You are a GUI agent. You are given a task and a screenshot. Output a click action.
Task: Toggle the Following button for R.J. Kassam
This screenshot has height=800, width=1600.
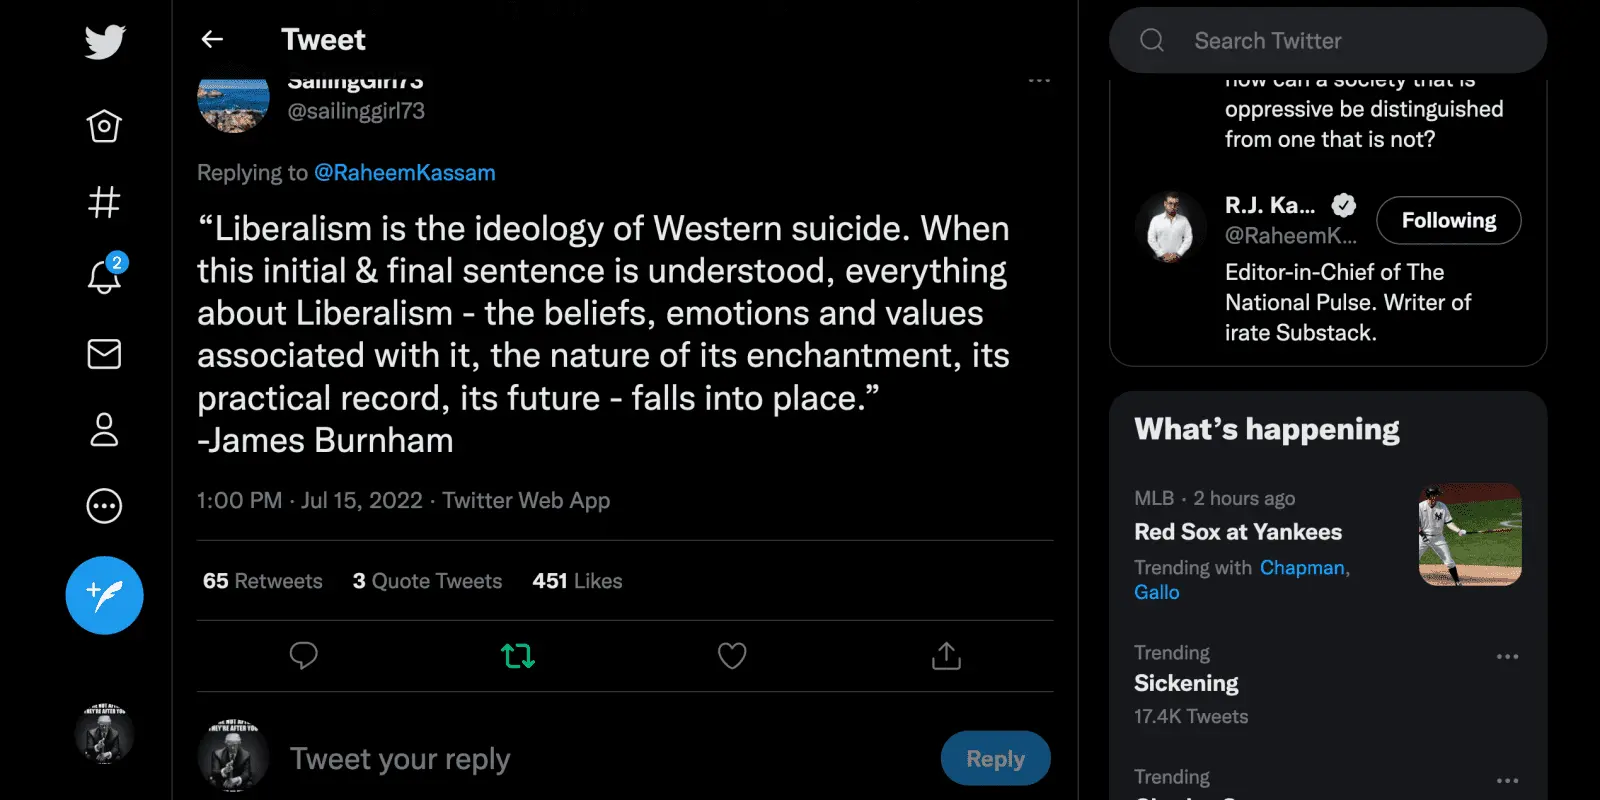tap(1448, 220)
